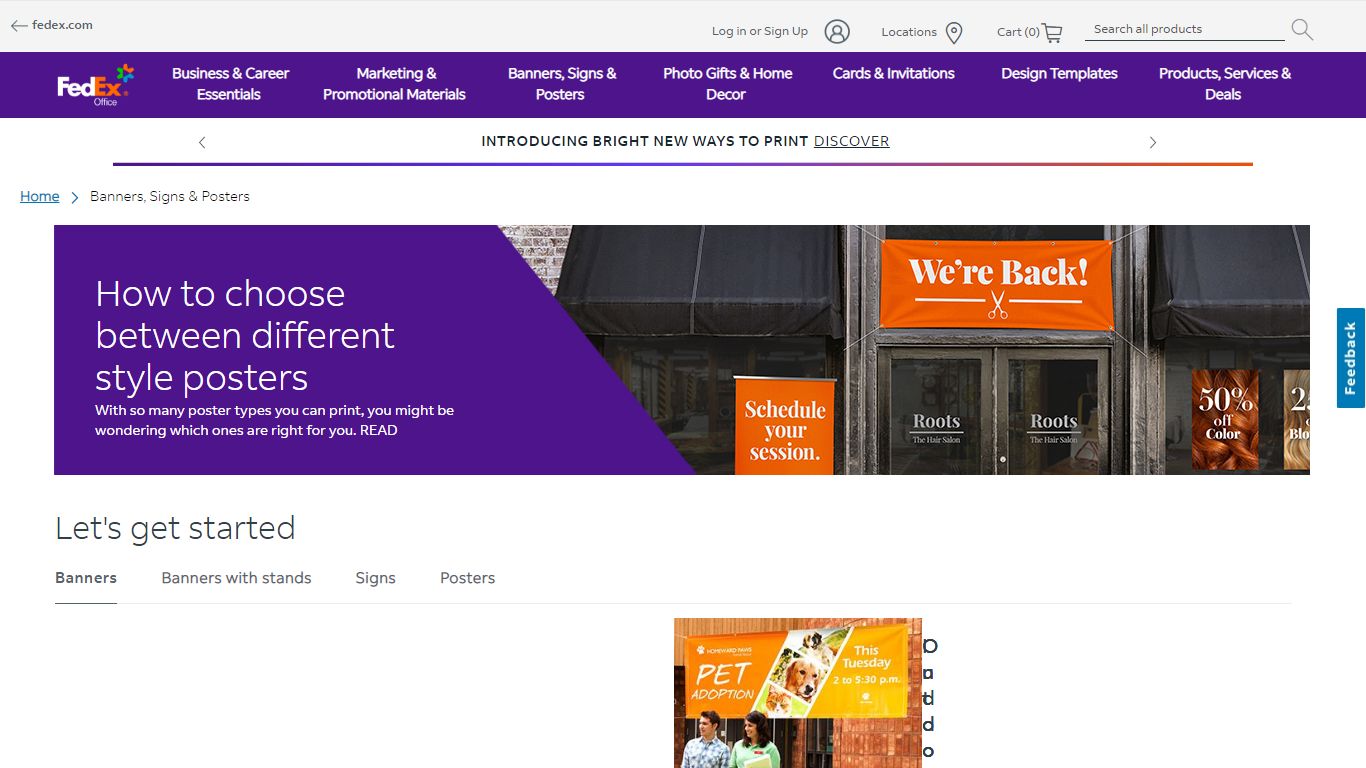The image size is (1366, 768).
Task: Click the Banners, Signs & Posters breadcrumb text
Action: pyautogui.click(x=170, y=196)
